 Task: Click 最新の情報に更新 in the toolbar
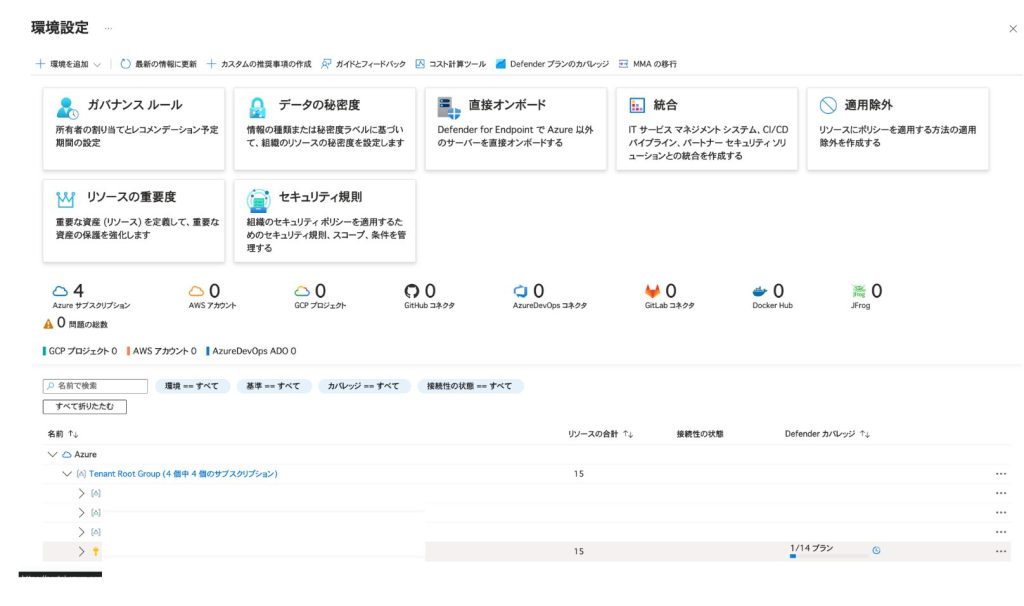[158, 64]
